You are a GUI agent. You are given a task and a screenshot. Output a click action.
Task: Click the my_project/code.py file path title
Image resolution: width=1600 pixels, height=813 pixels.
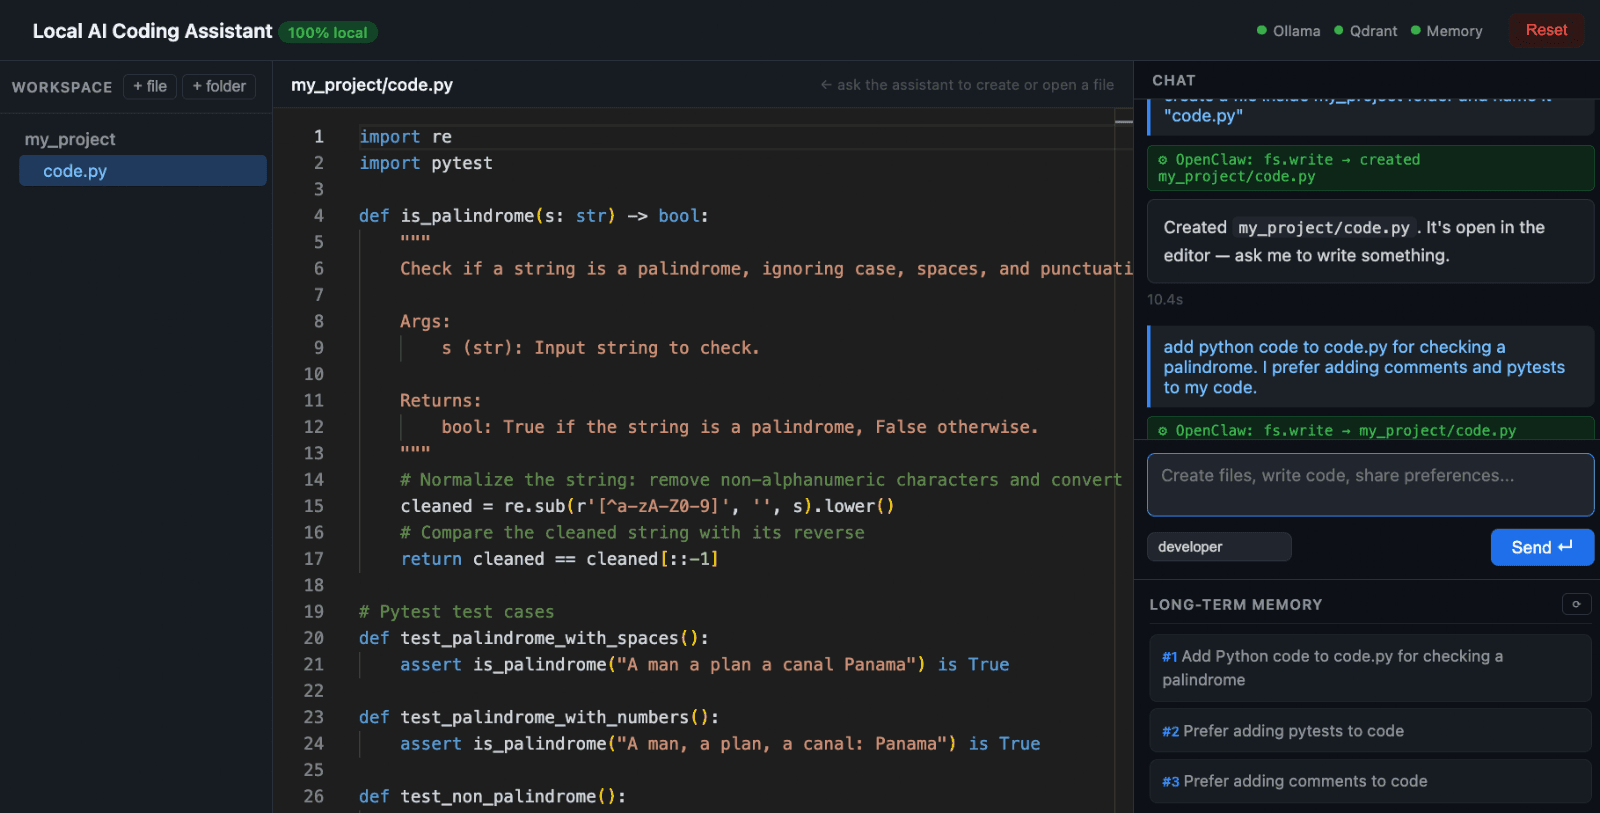click(372, 85)
